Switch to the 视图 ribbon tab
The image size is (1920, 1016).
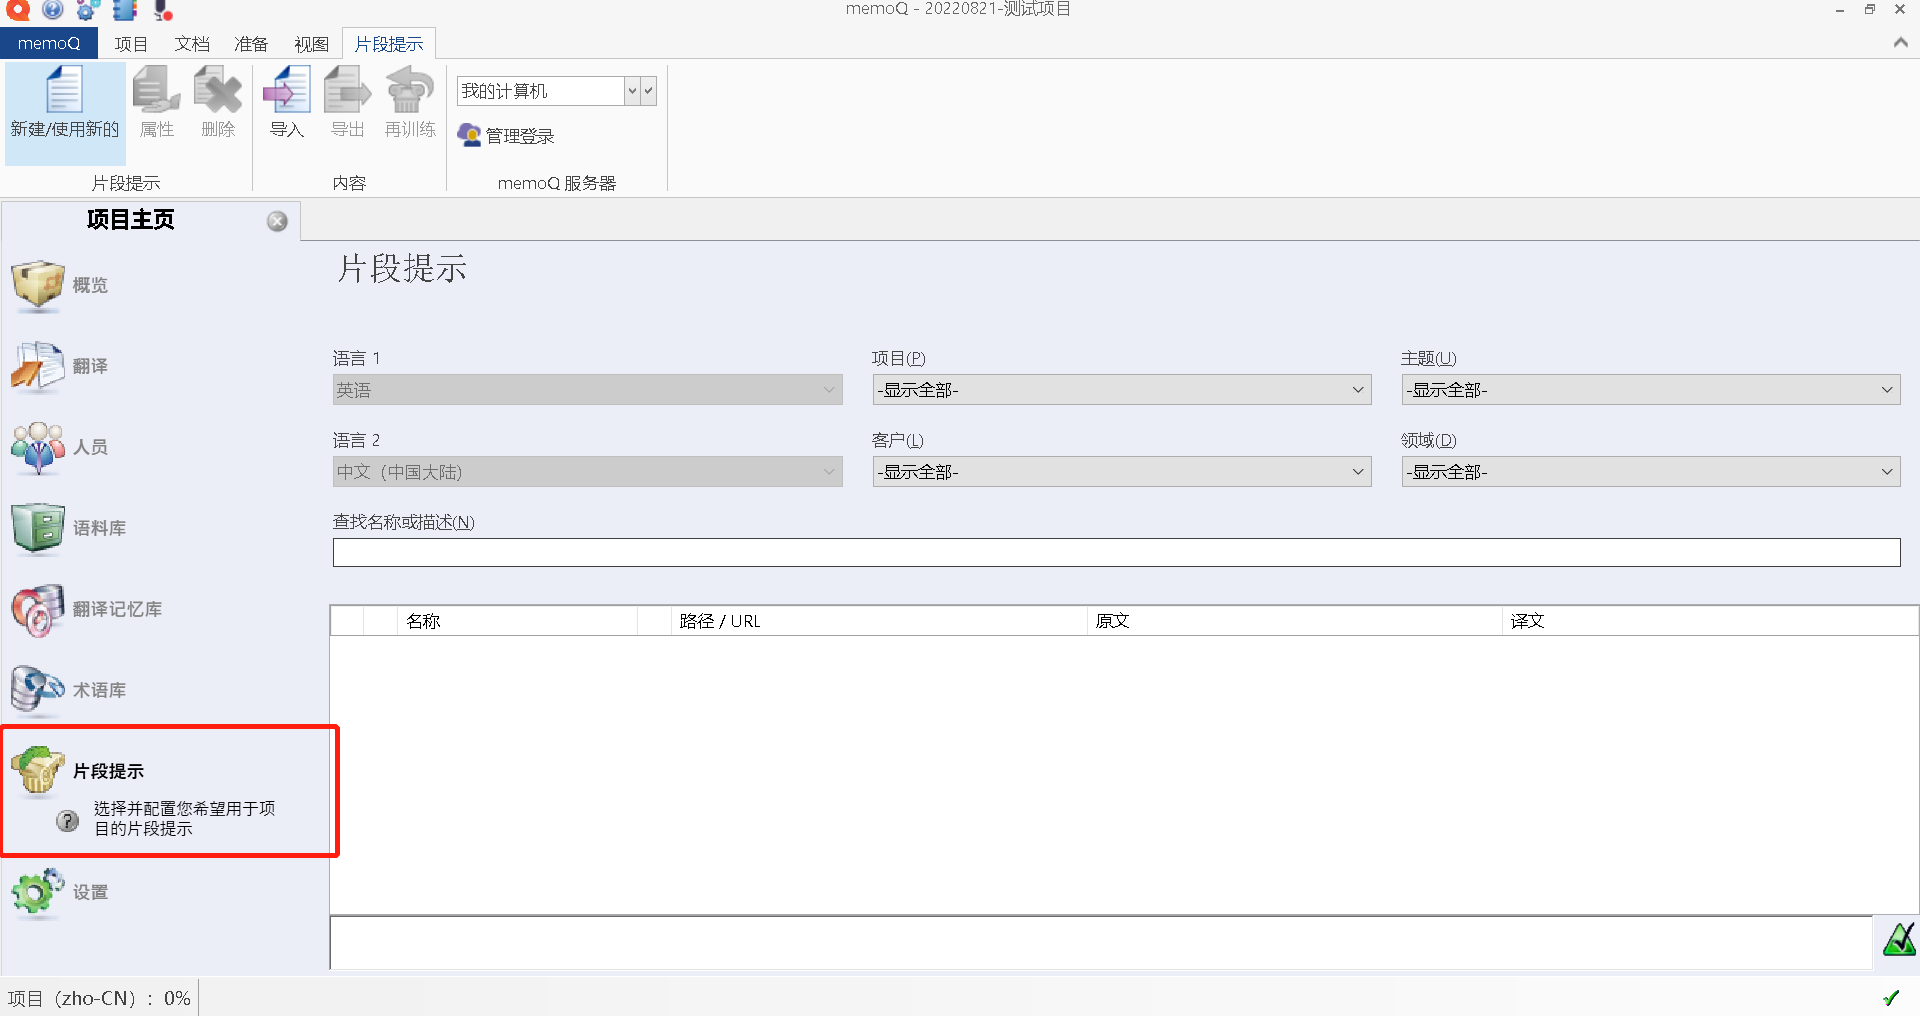coord(311,44)
